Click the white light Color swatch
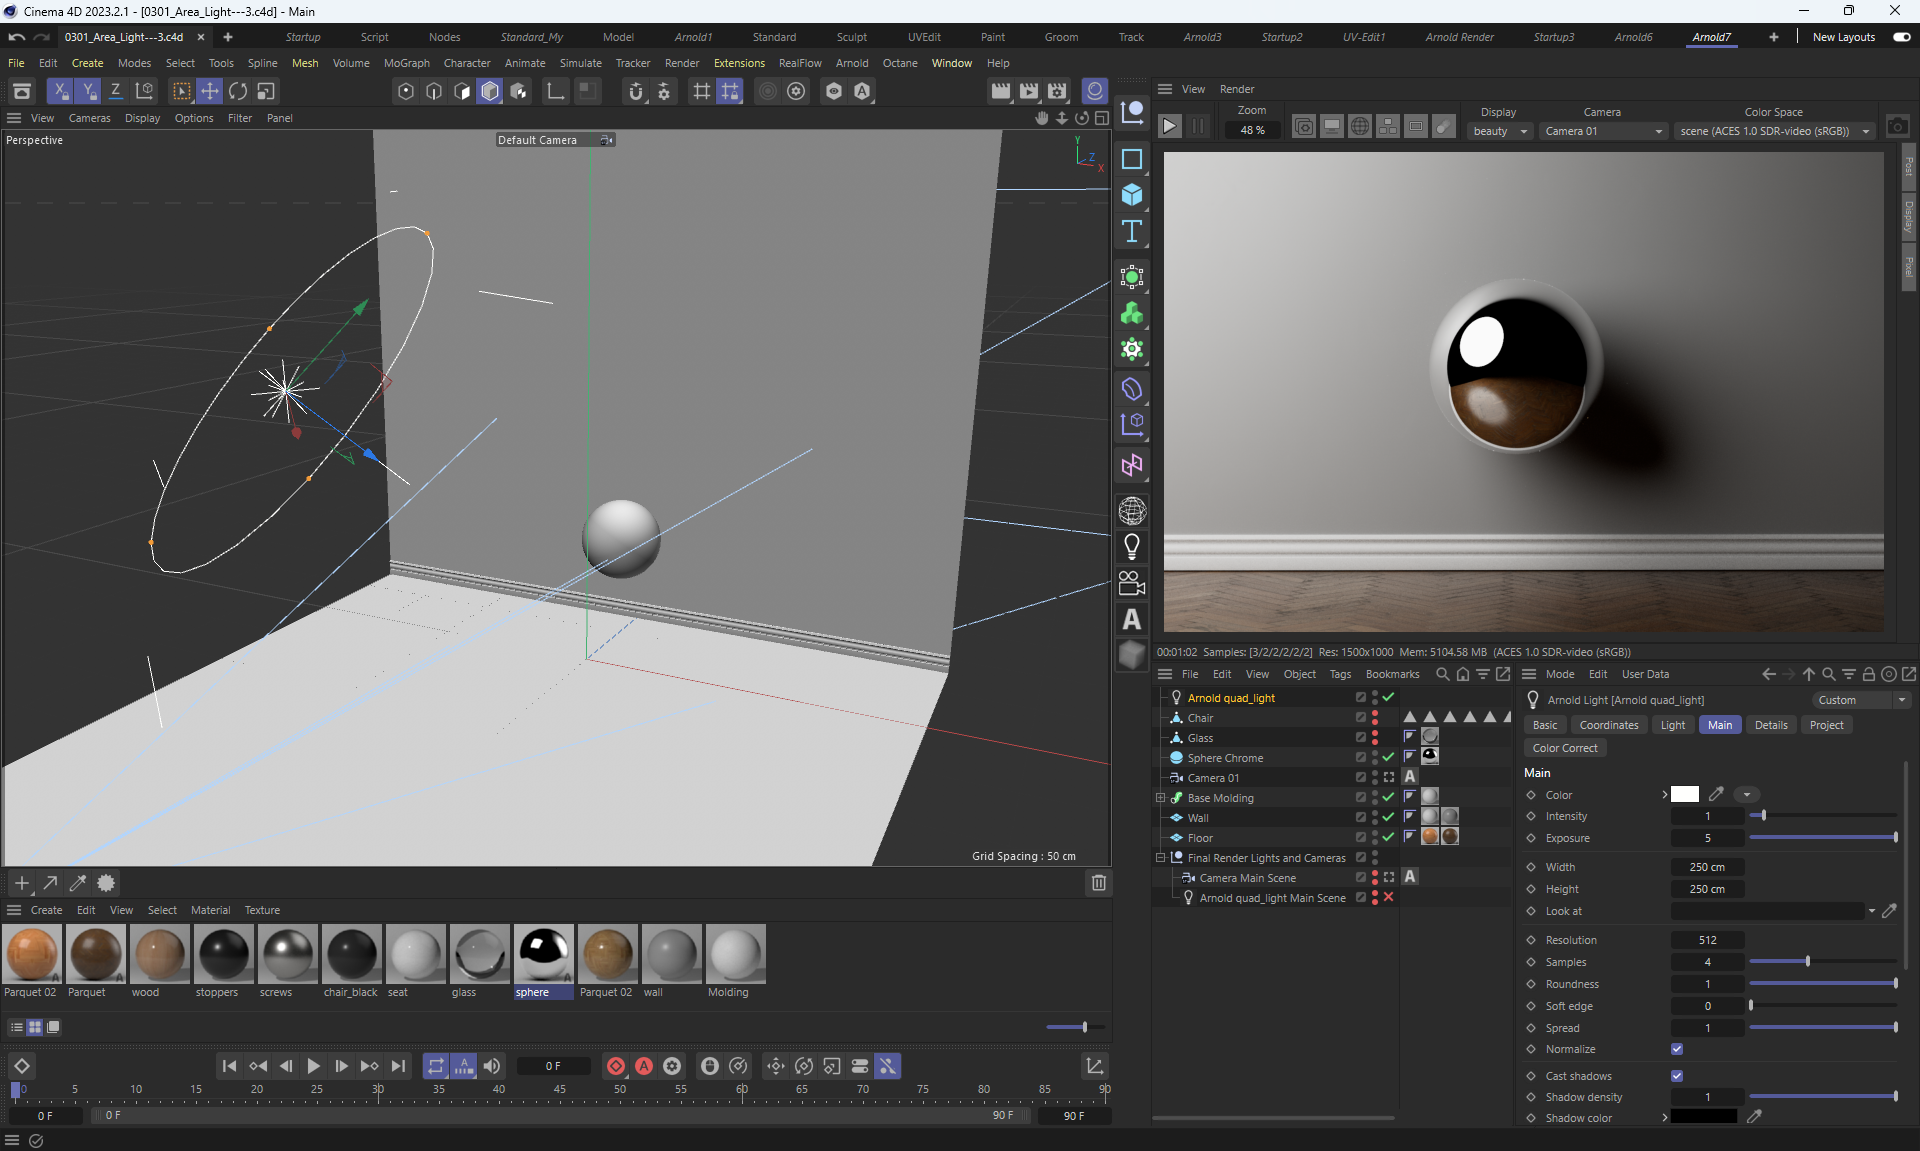 pyautogui.click(x=1684, y=795)
